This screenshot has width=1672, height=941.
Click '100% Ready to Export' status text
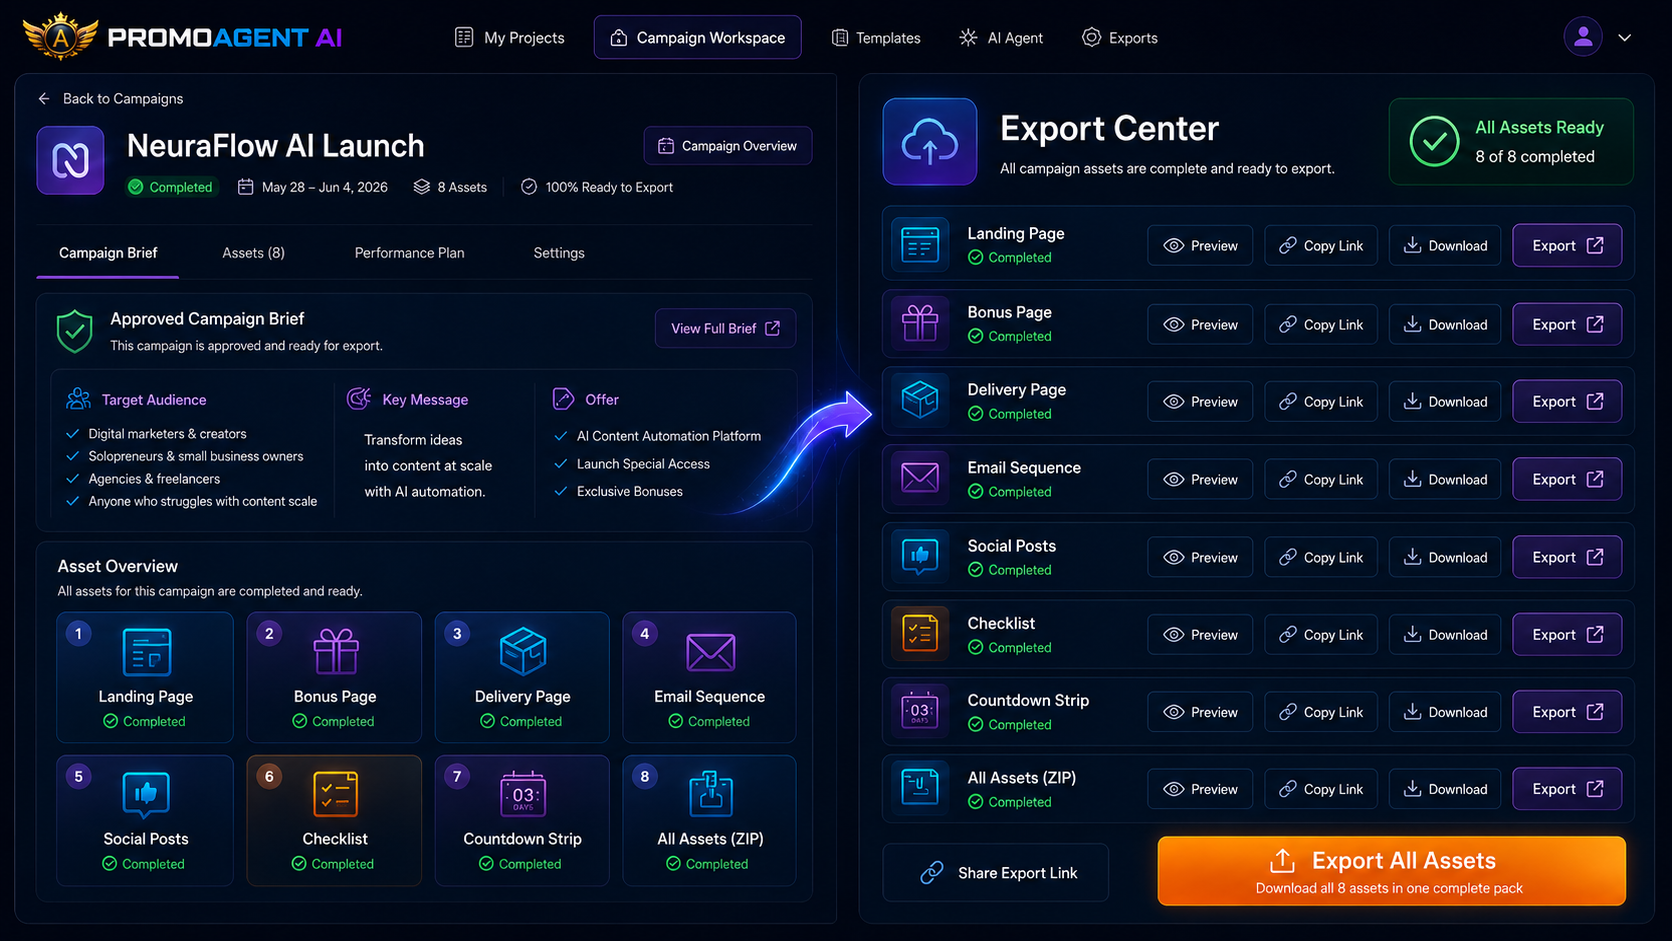tap(609, 187)
